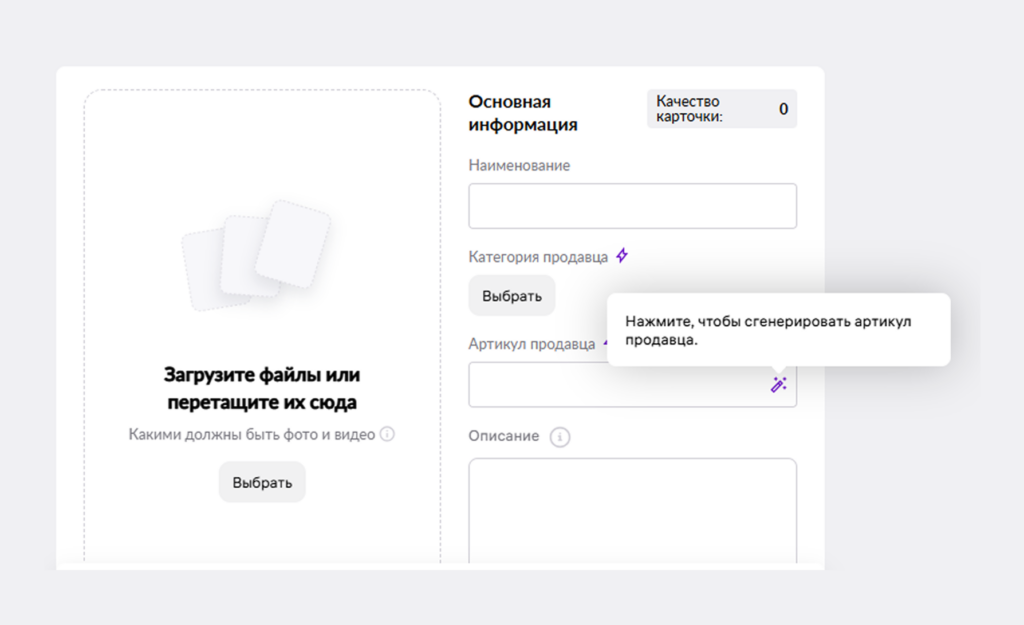The image size is (1024, 625).
Task: Click the Качество карточки score indicator
Action: click(x=721, y=108)
